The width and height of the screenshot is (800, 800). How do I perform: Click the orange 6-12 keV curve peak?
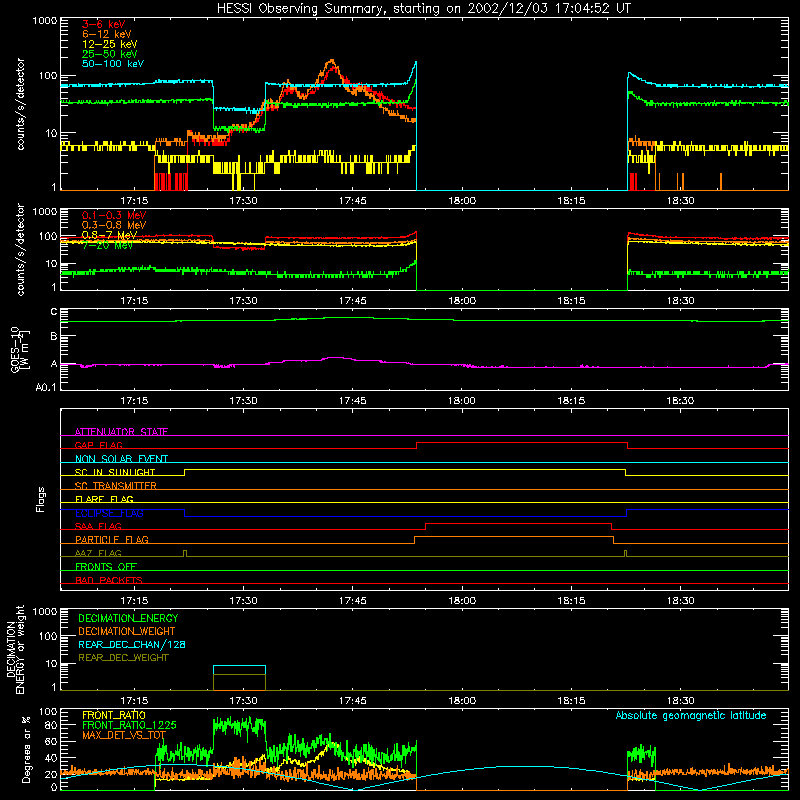click(332, 61)
